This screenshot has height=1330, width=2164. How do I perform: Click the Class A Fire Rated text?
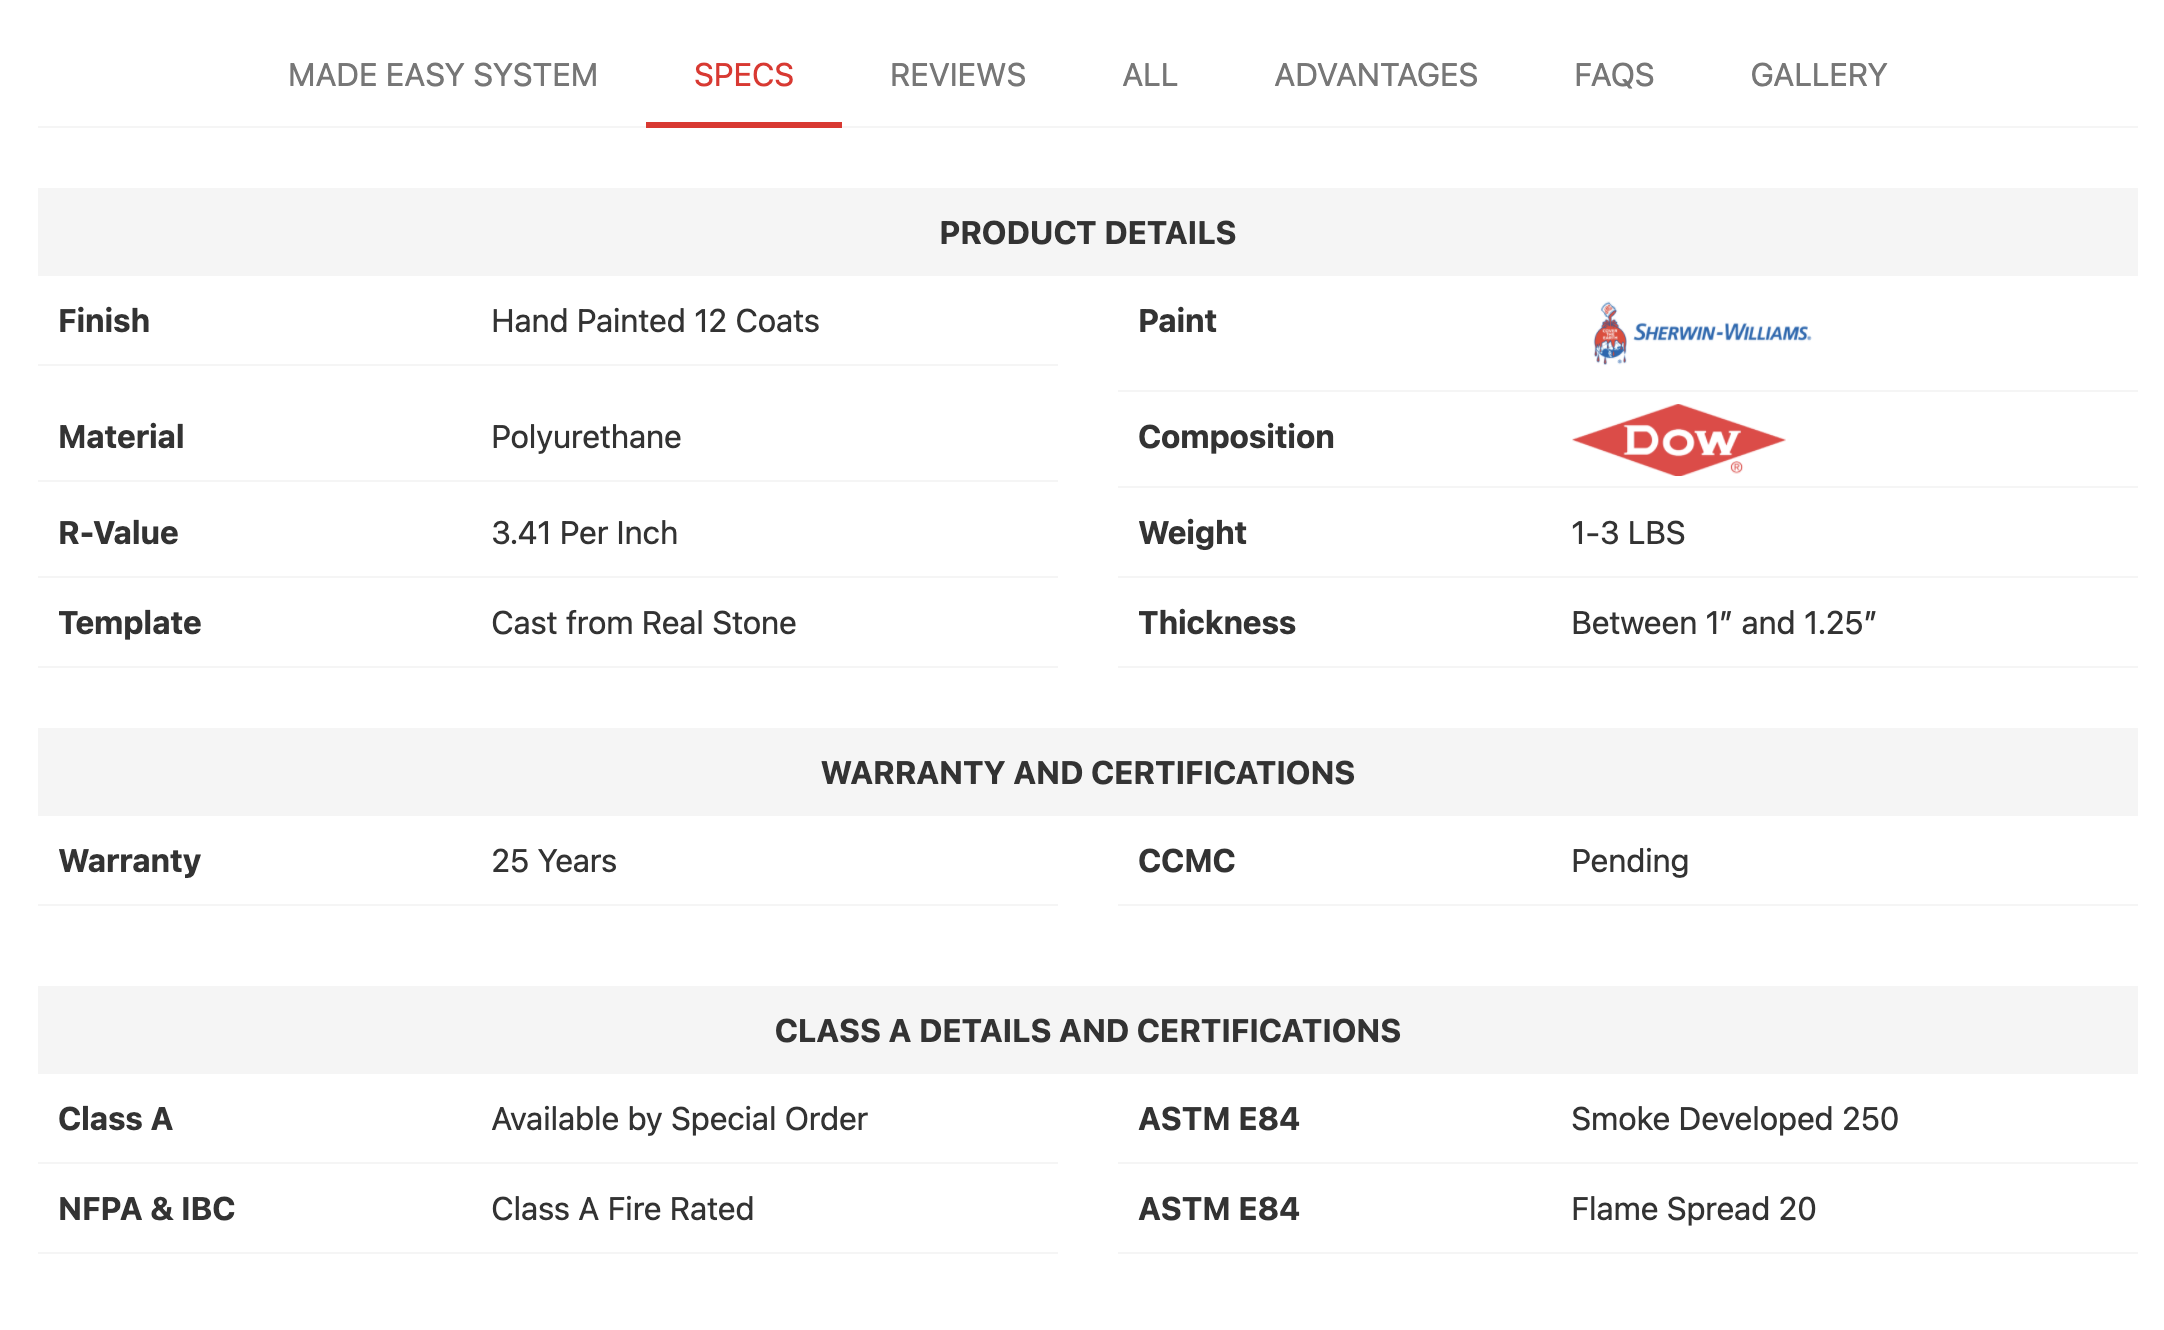(622, 1209)
